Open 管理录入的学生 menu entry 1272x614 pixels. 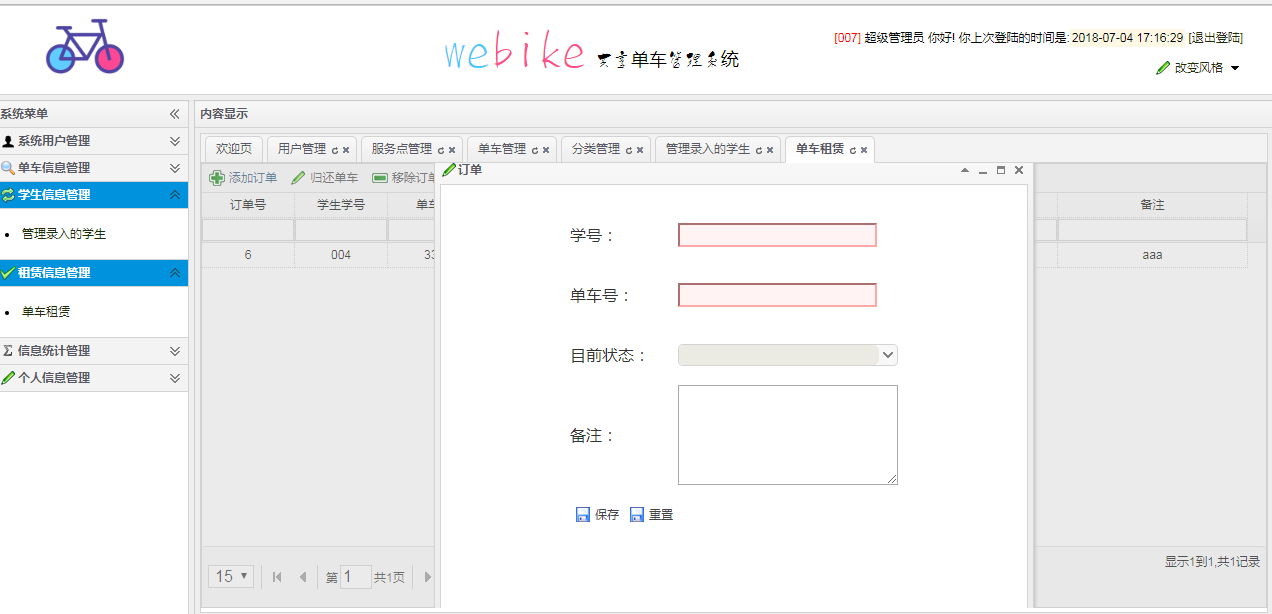point(64,234)
